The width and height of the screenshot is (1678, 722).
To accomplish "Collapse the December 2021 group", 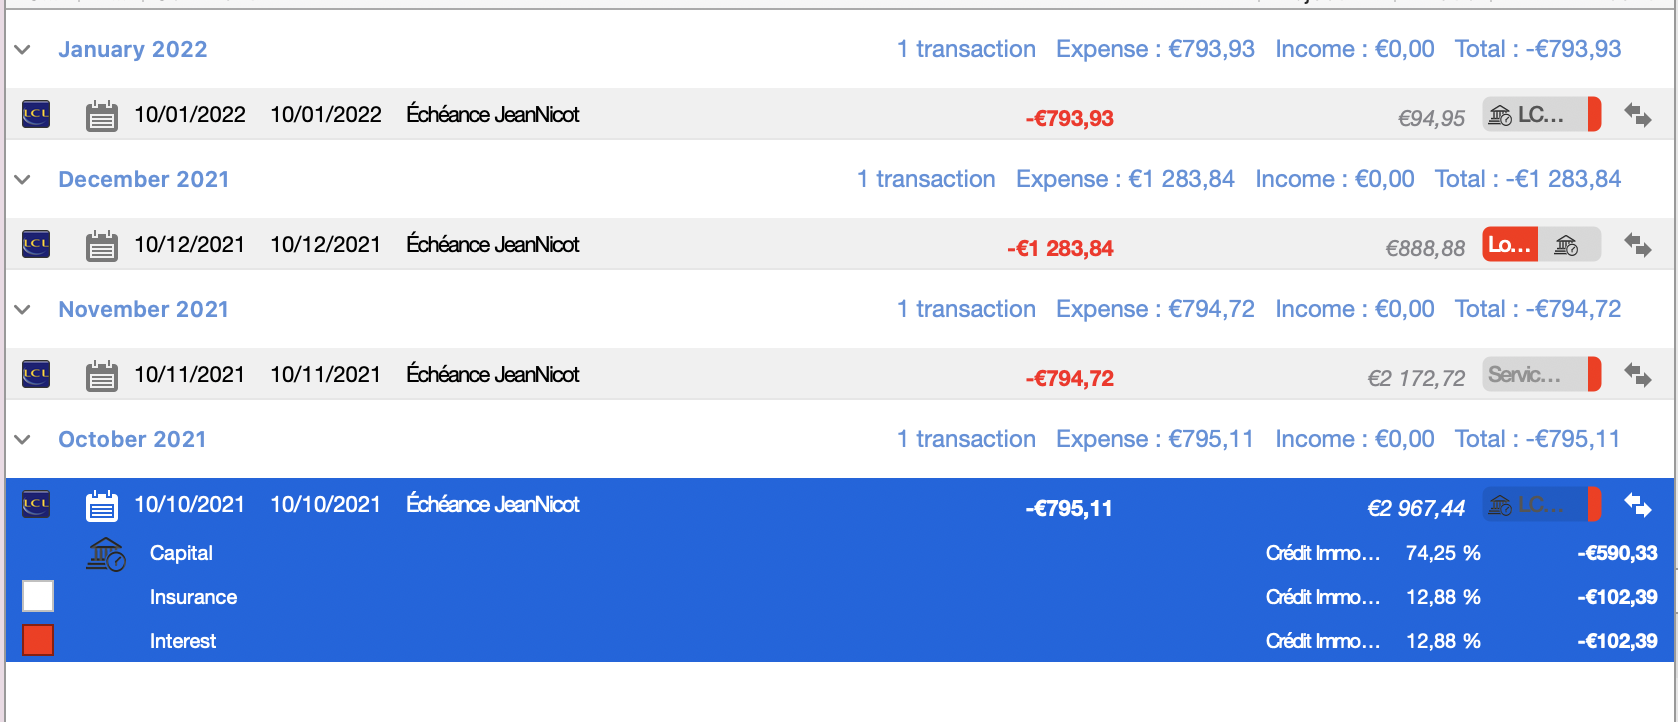I will coord(23,179).
